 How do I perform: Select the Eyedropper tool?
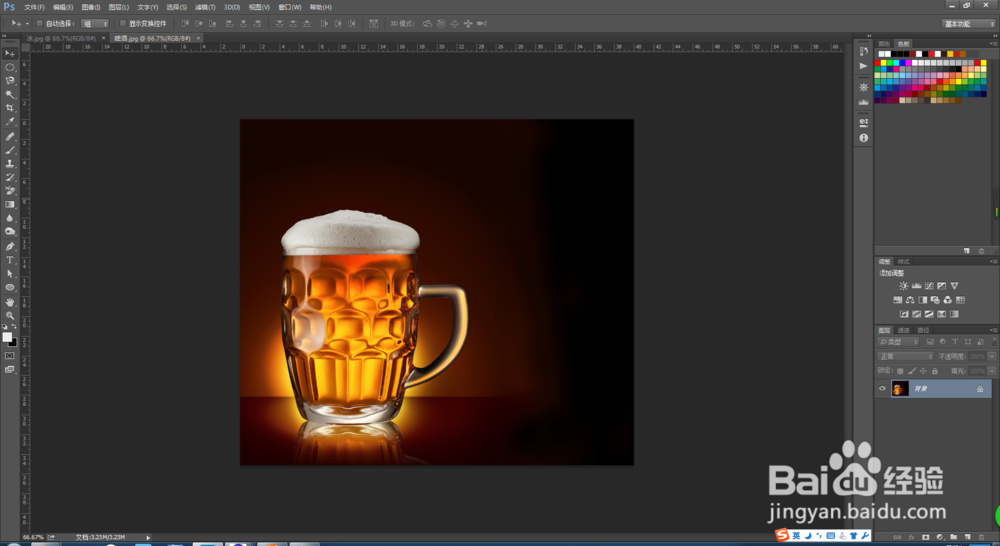10,121
